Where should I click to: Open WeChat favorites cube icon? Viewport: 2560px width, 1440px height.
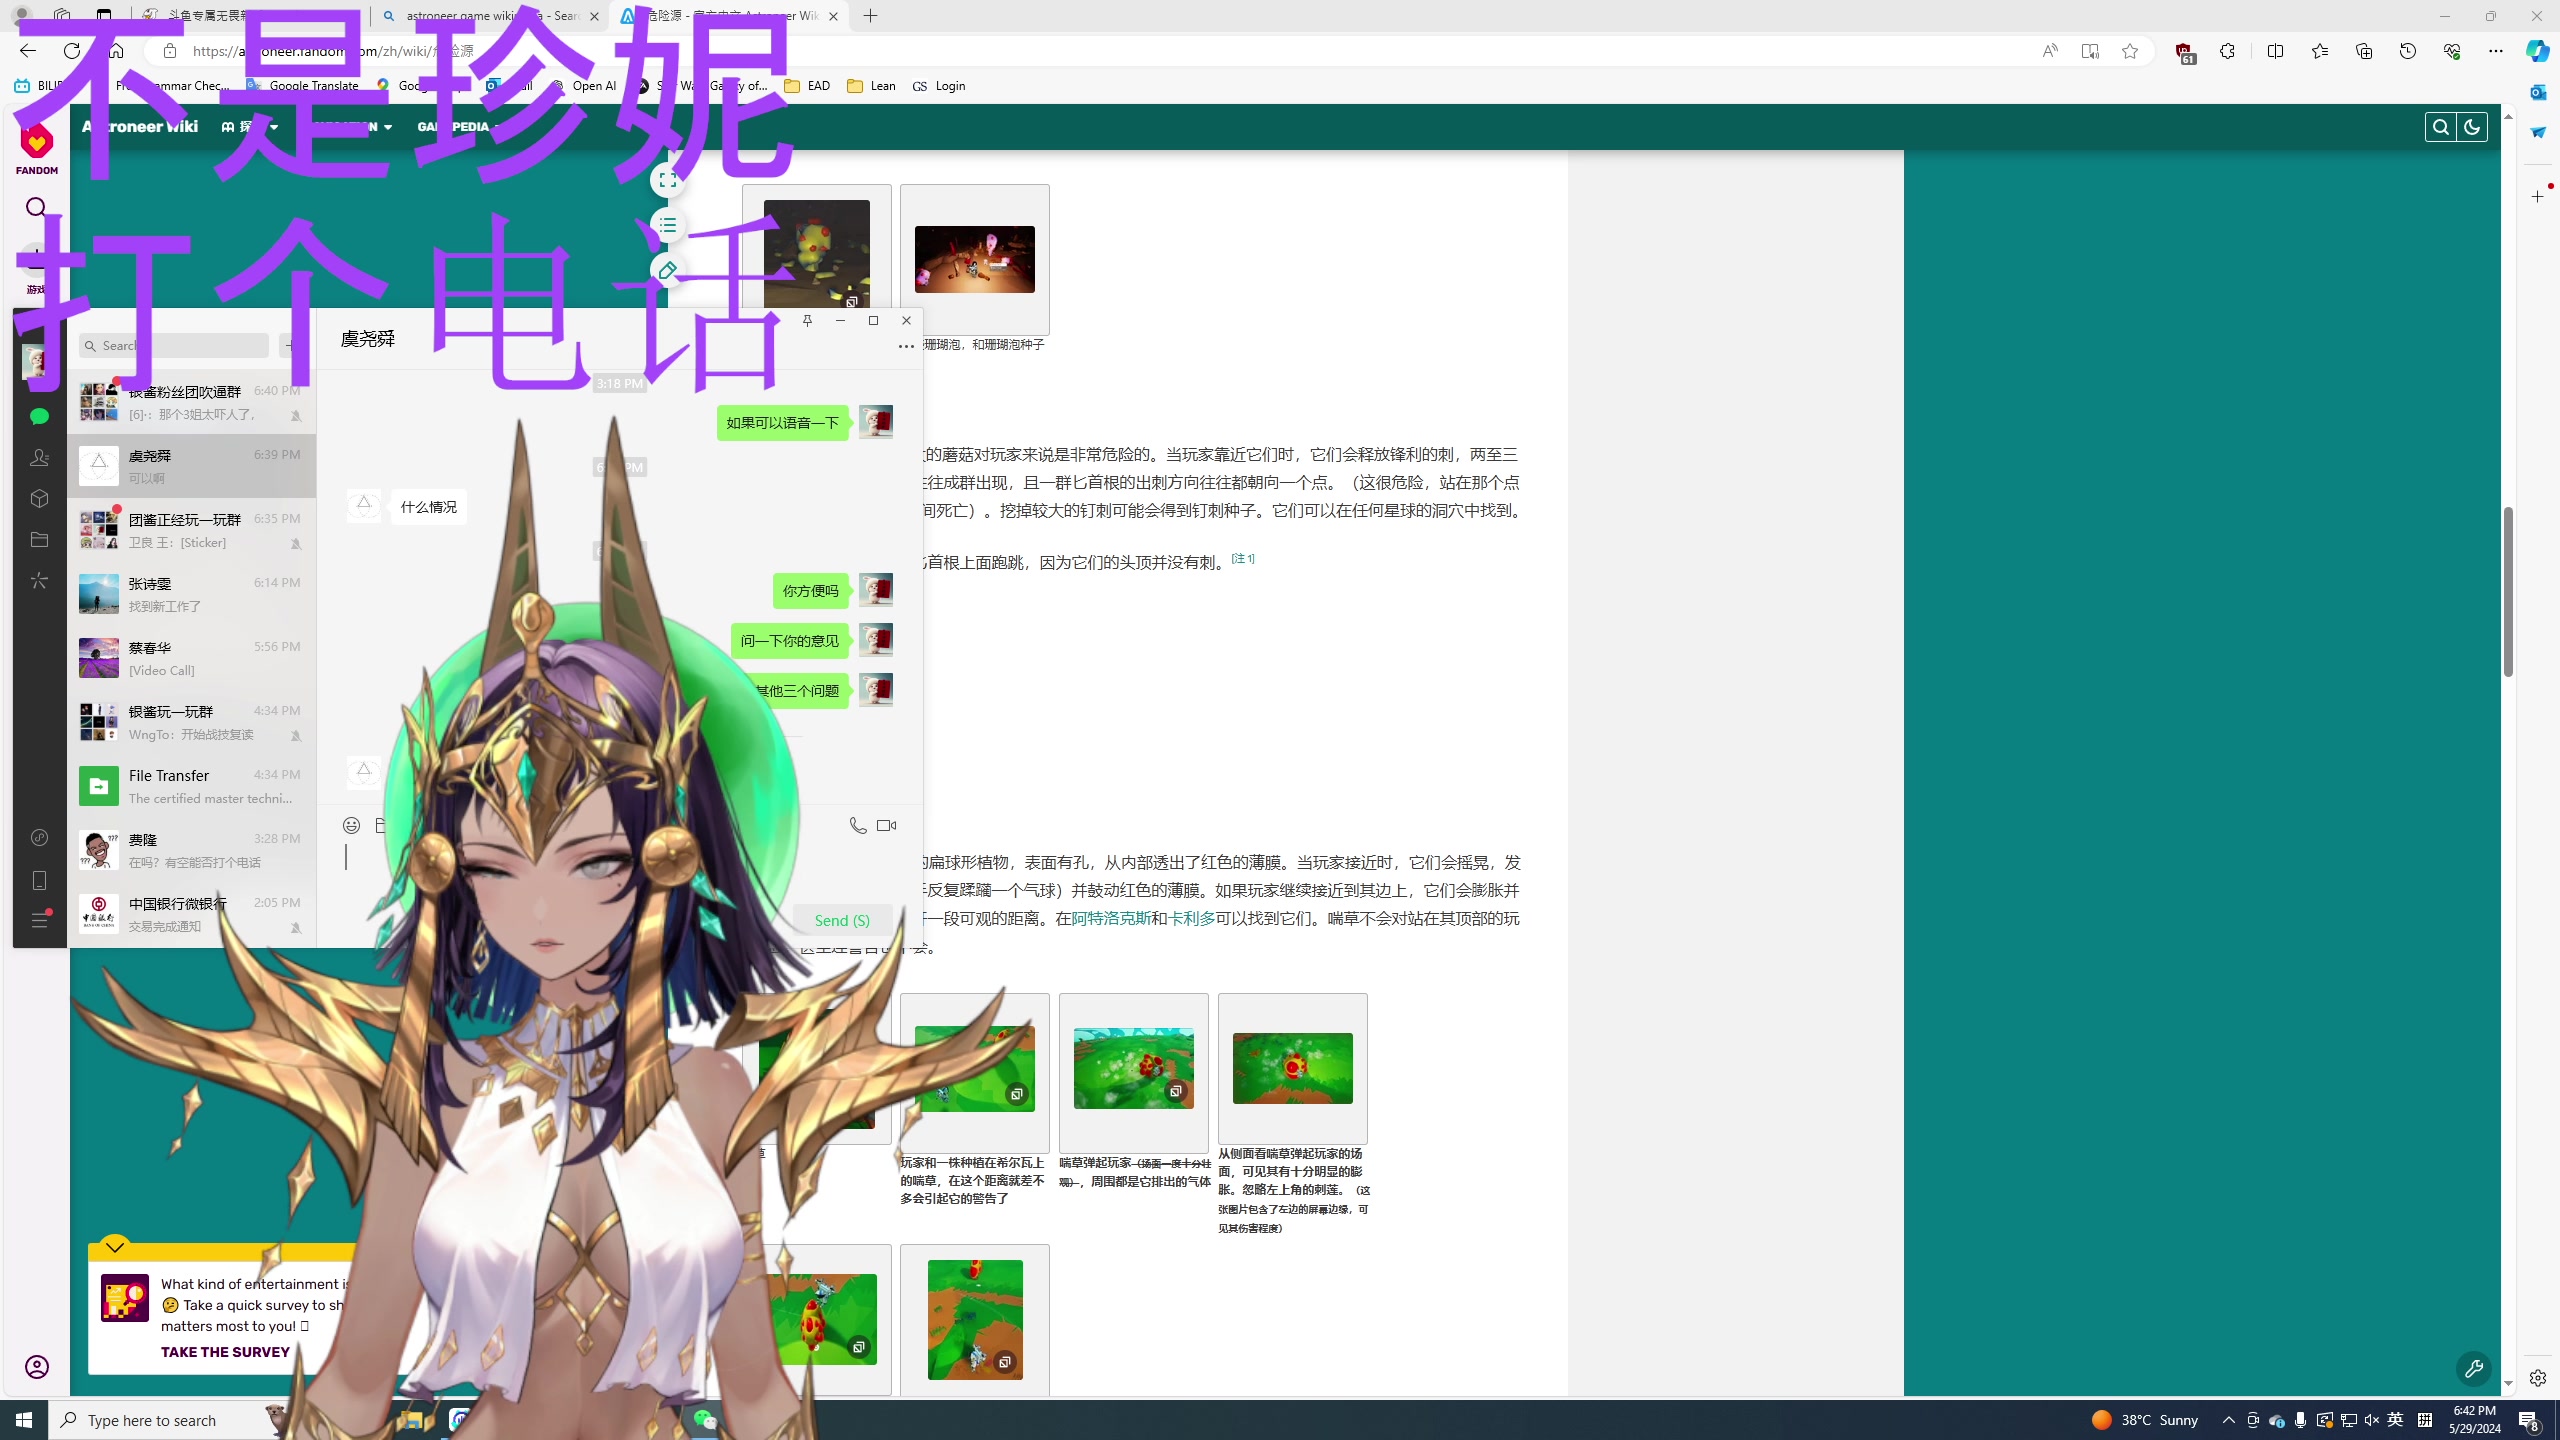(39, 498)
